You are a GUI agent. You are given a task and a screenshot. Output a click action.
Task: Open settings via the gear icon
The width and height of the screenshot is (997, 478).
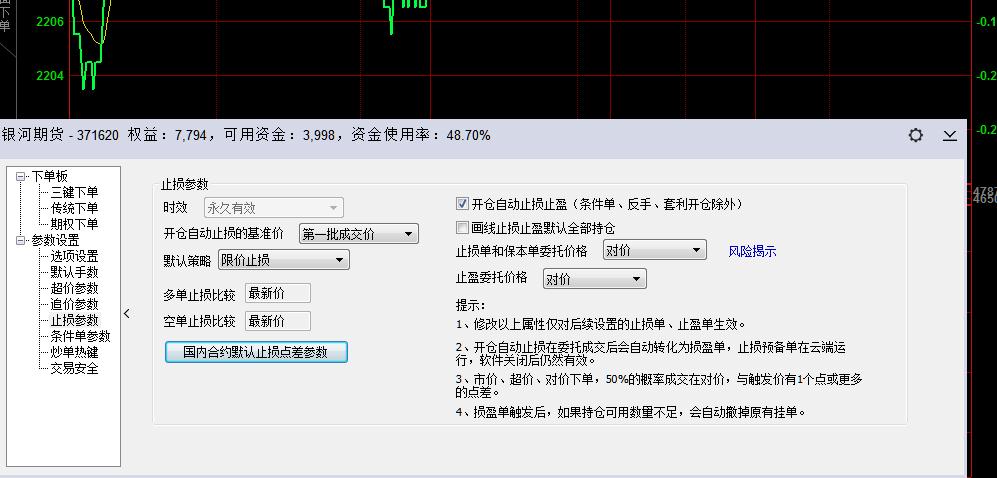click(915, 135)
